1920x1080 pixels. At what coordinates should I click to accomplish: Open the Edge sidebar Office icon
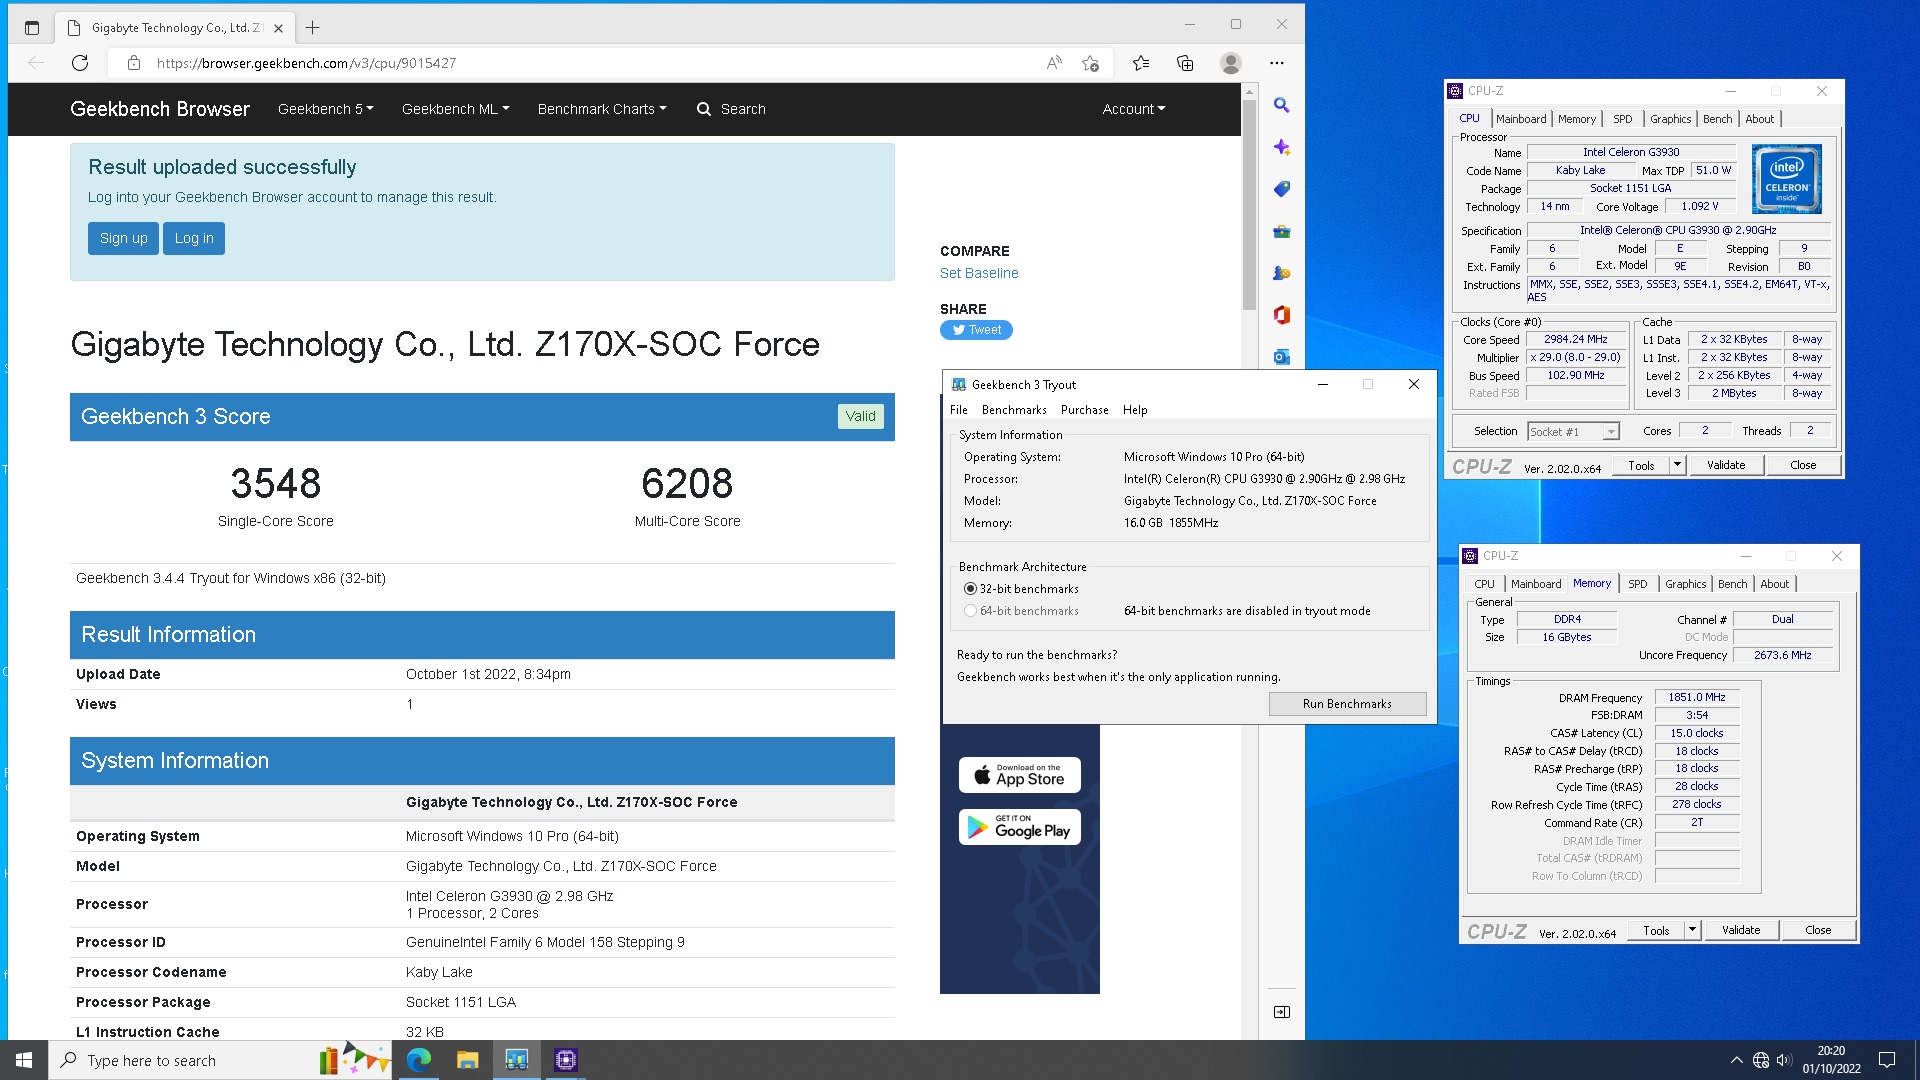point(1281,315)
